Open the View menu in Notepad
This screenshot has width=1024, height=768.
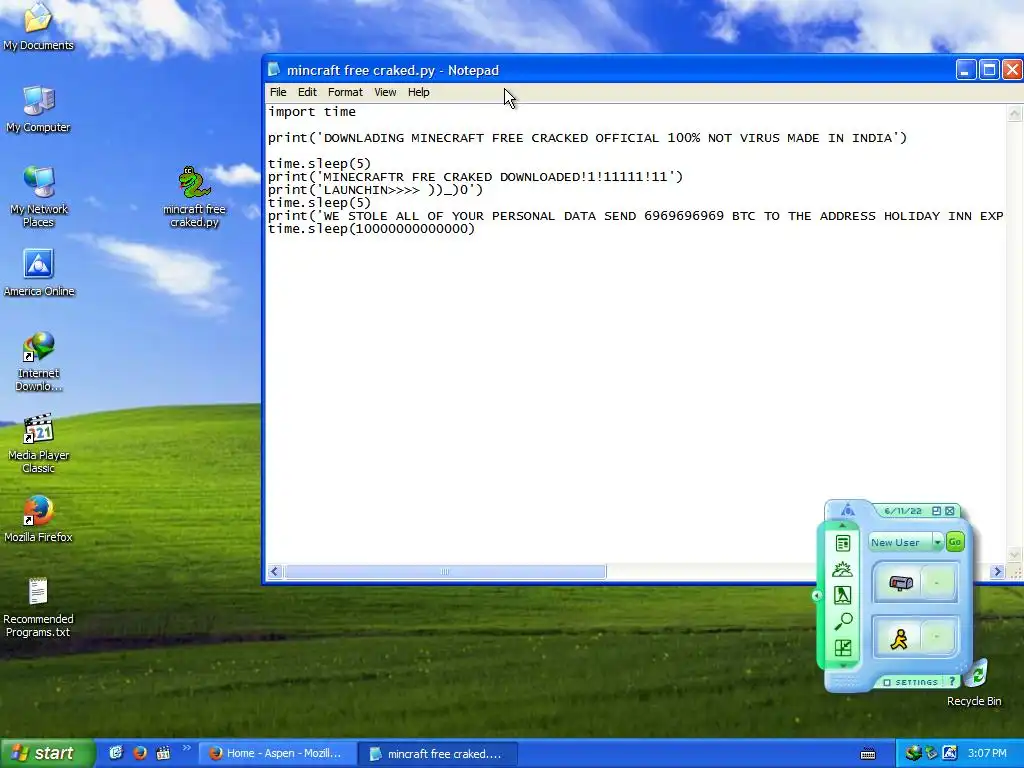(385, 92)
